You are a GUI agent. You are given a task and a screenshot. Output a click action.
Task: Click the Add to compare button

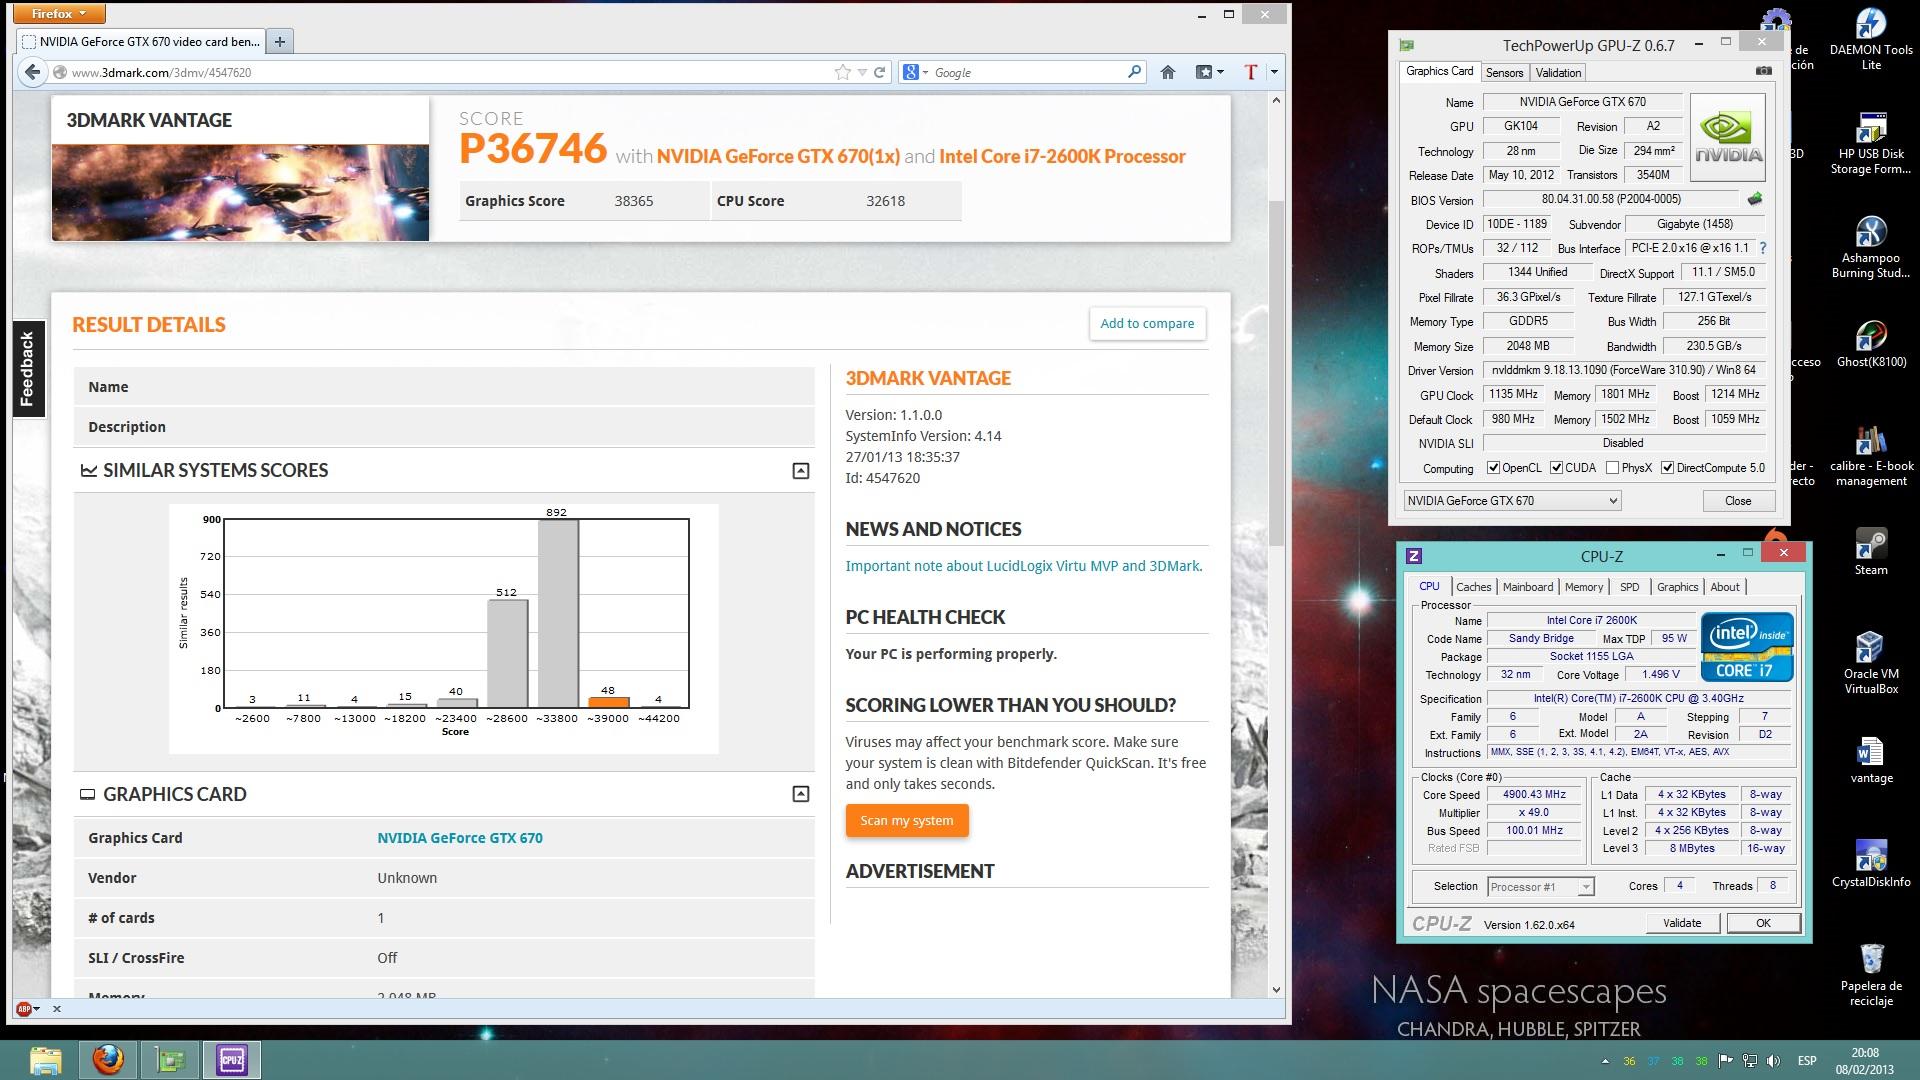click(x=1147, y=323)
